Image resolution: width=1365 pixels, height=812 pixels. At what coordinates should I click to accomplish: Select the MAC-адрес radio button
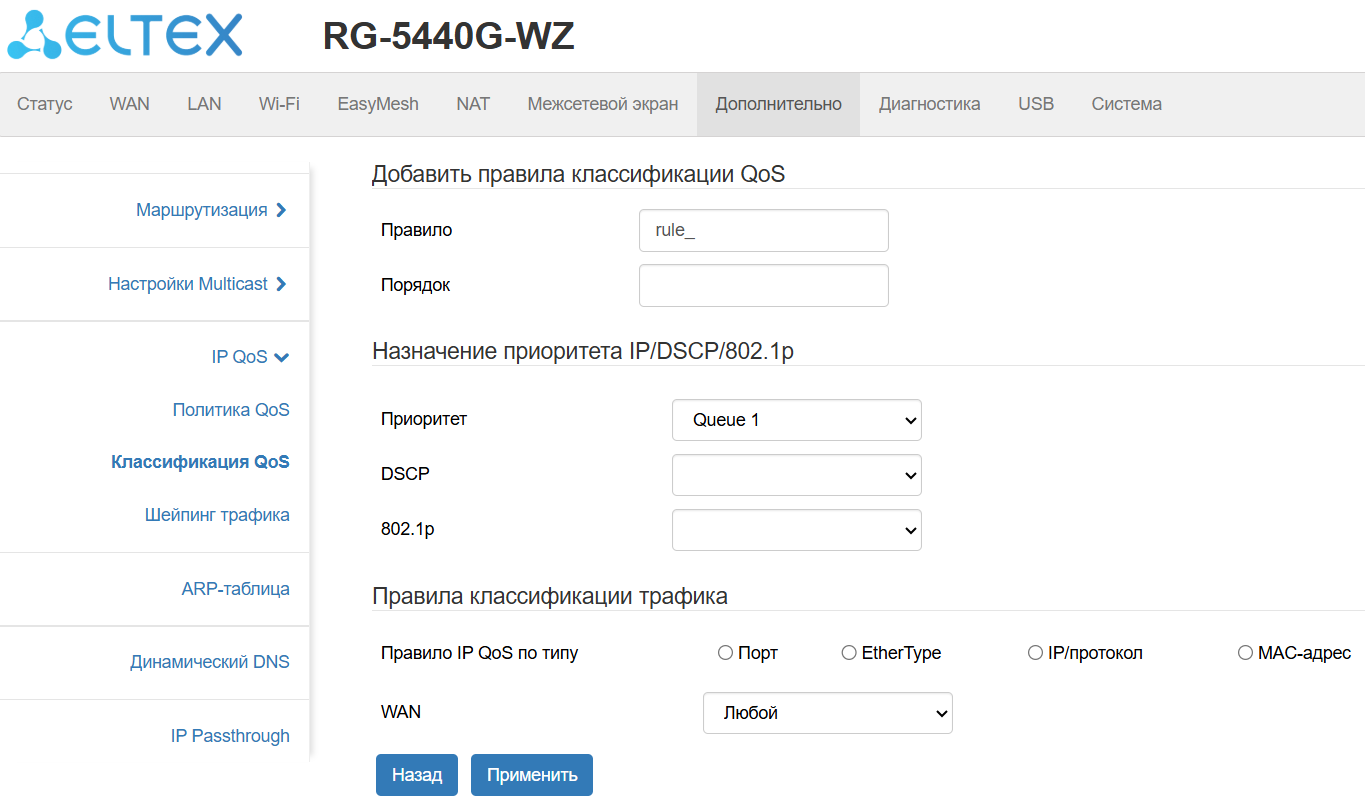pos(1245,653)
